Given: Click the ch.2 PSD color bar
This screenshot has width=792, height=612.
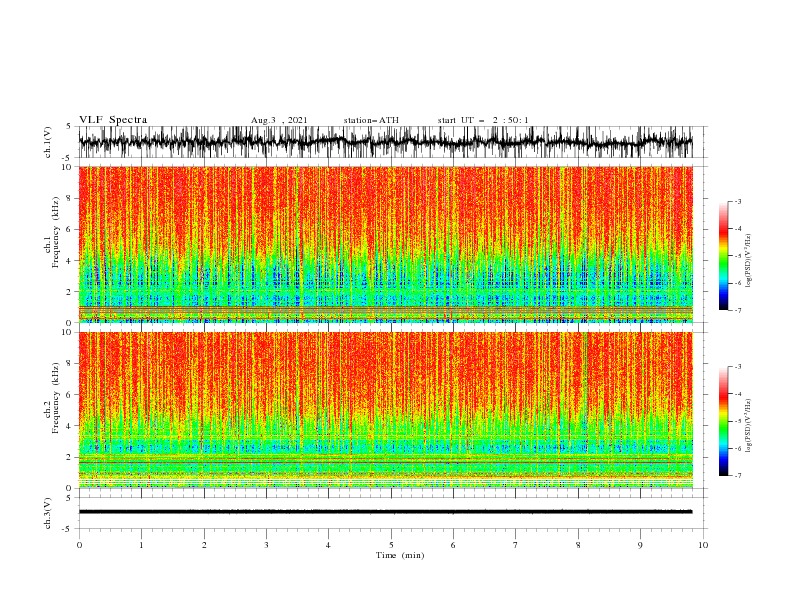Looking at the screenshot, I should point(723,421).
